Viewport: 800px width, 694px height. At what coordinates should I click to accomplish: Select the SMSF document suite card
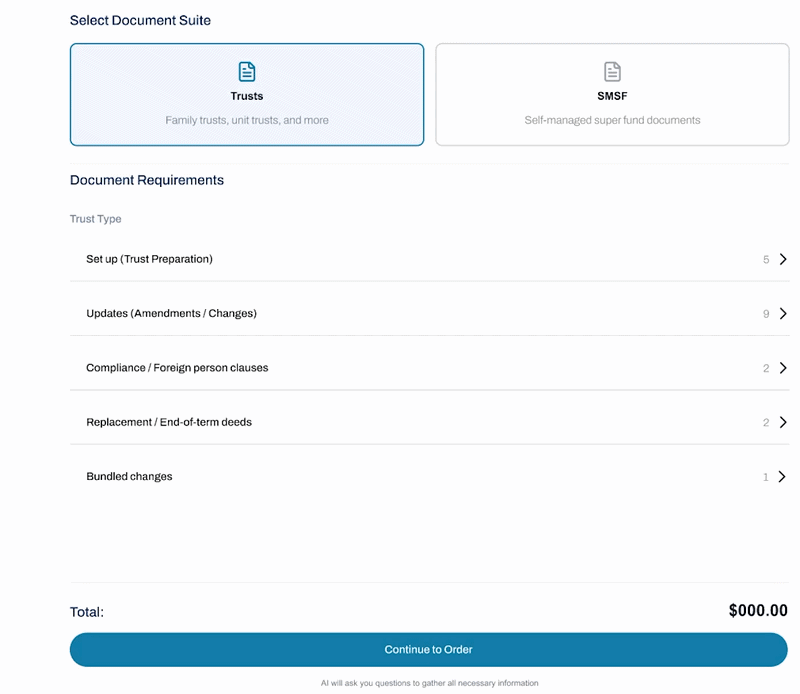click(612, 94)
